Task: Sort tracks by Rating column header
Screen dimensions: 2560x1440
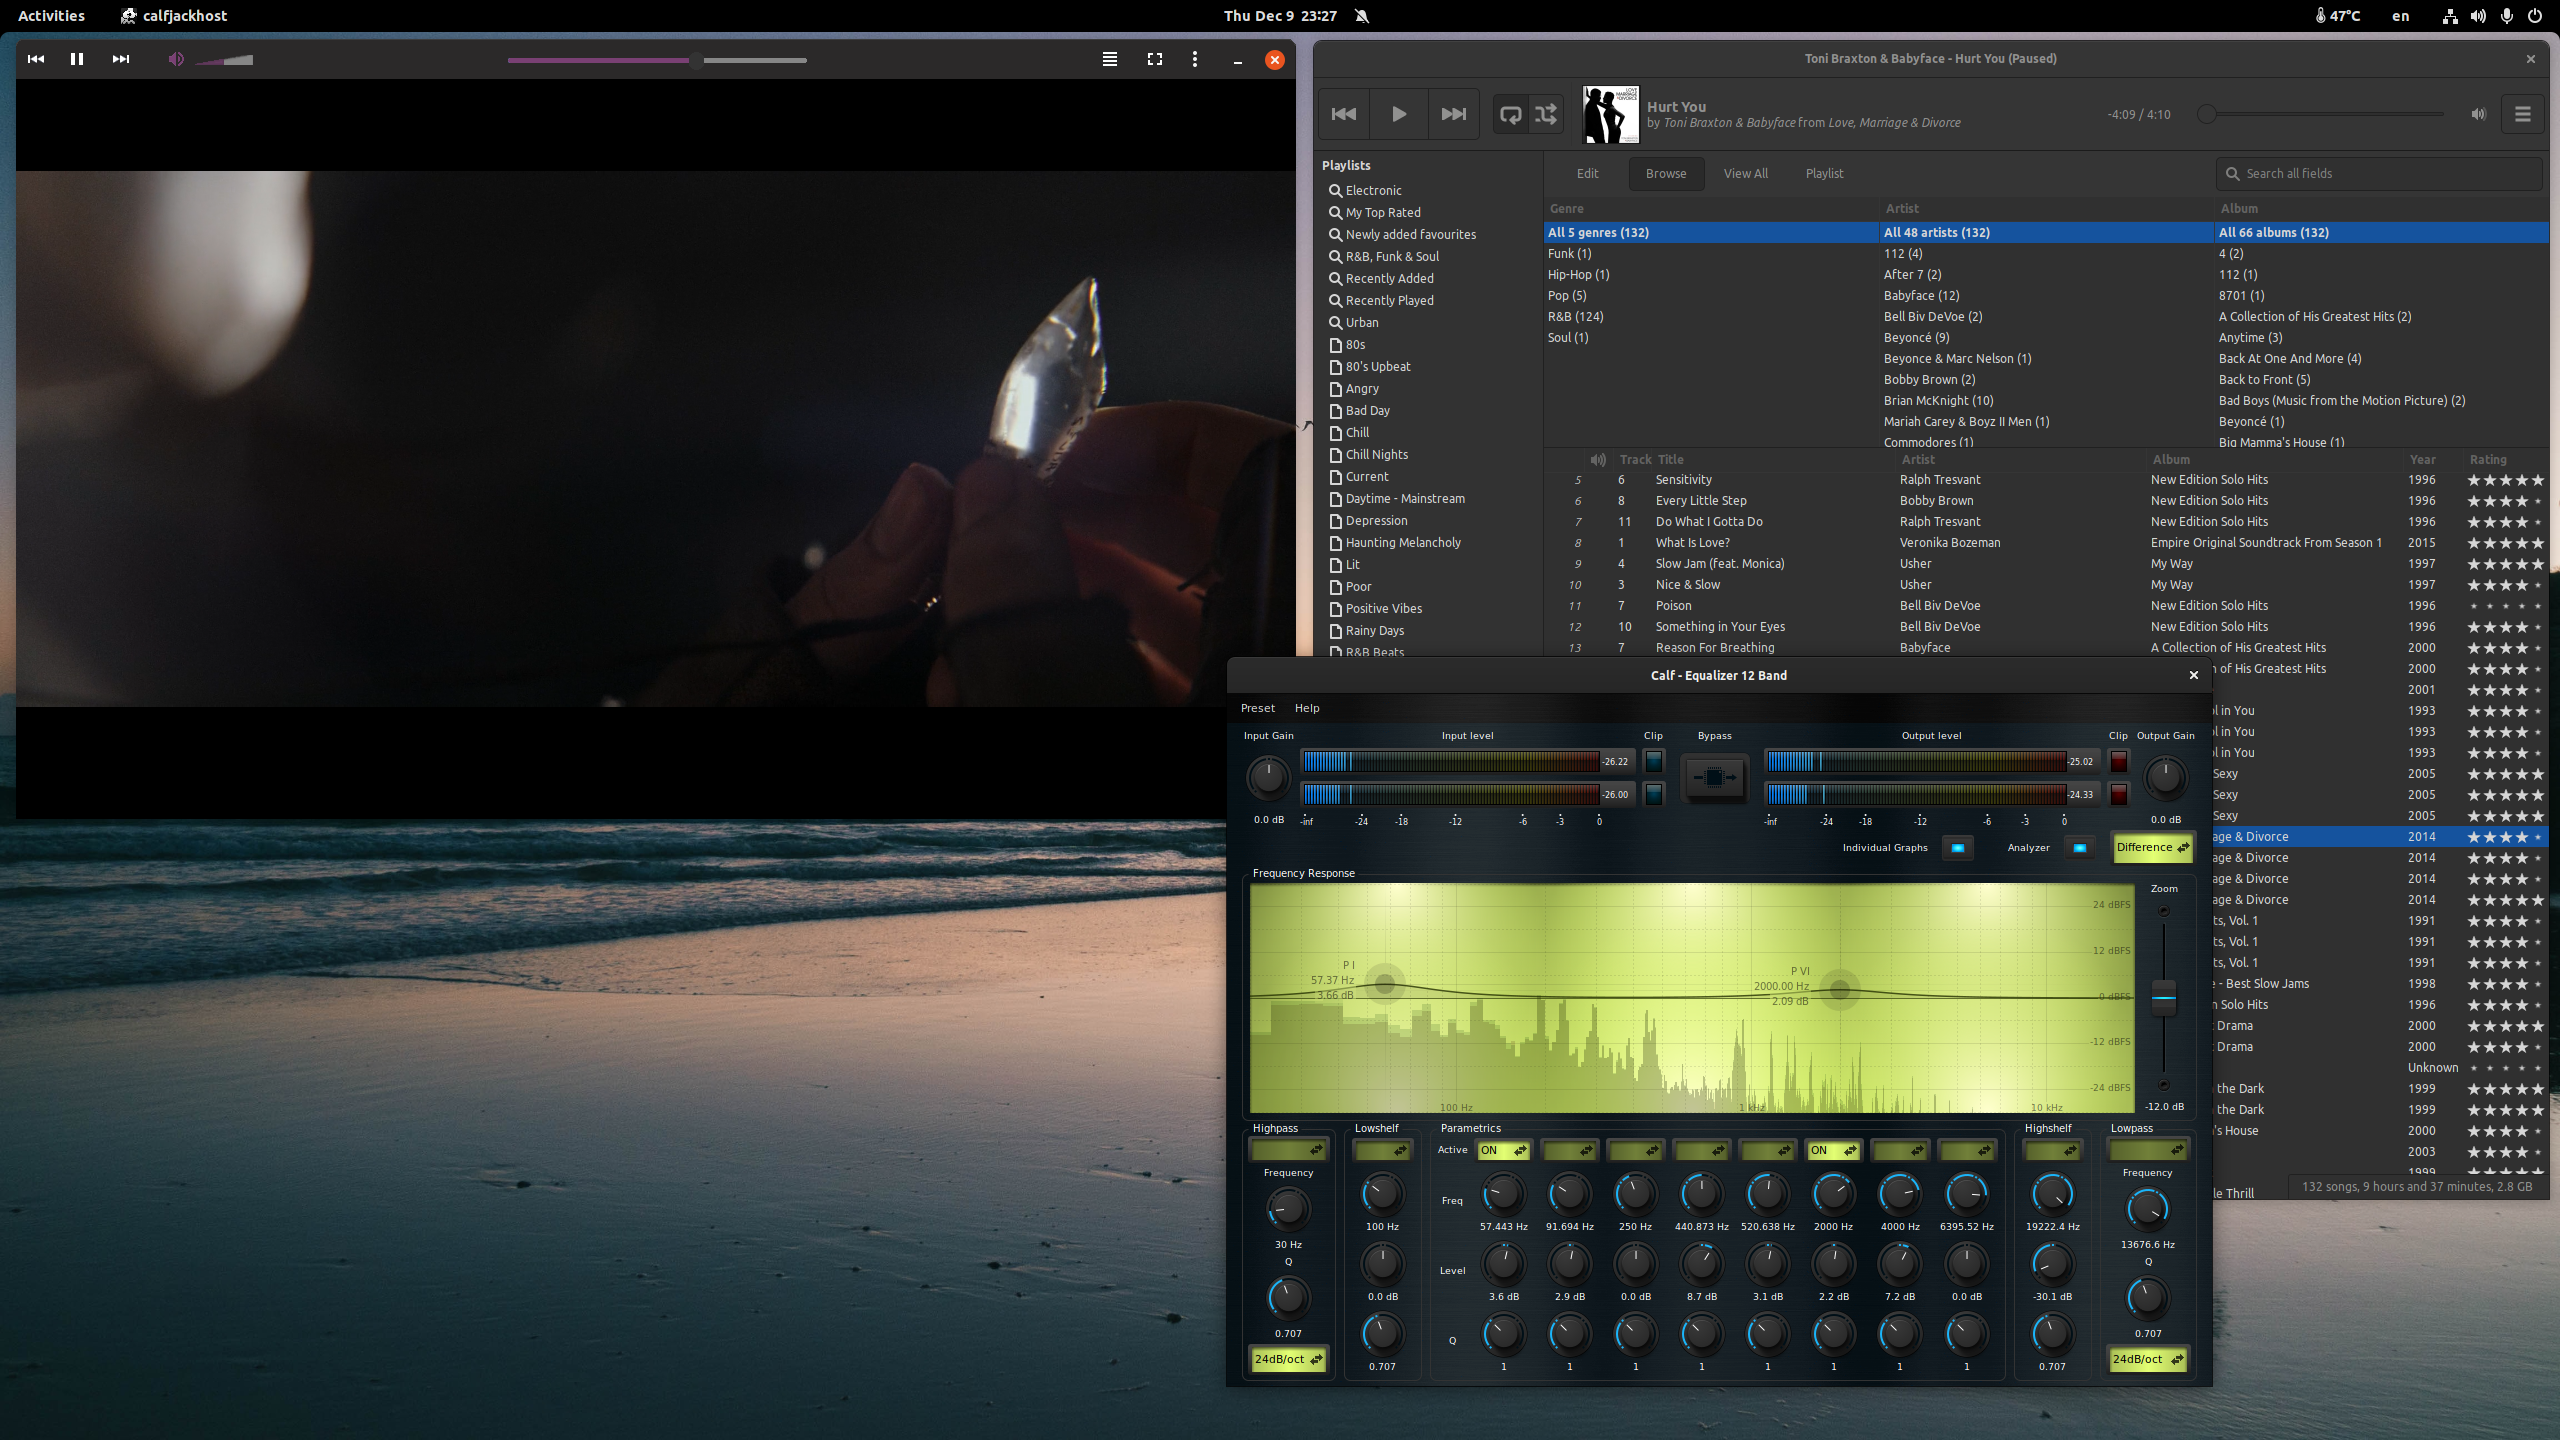Action: coord(2488,459)
